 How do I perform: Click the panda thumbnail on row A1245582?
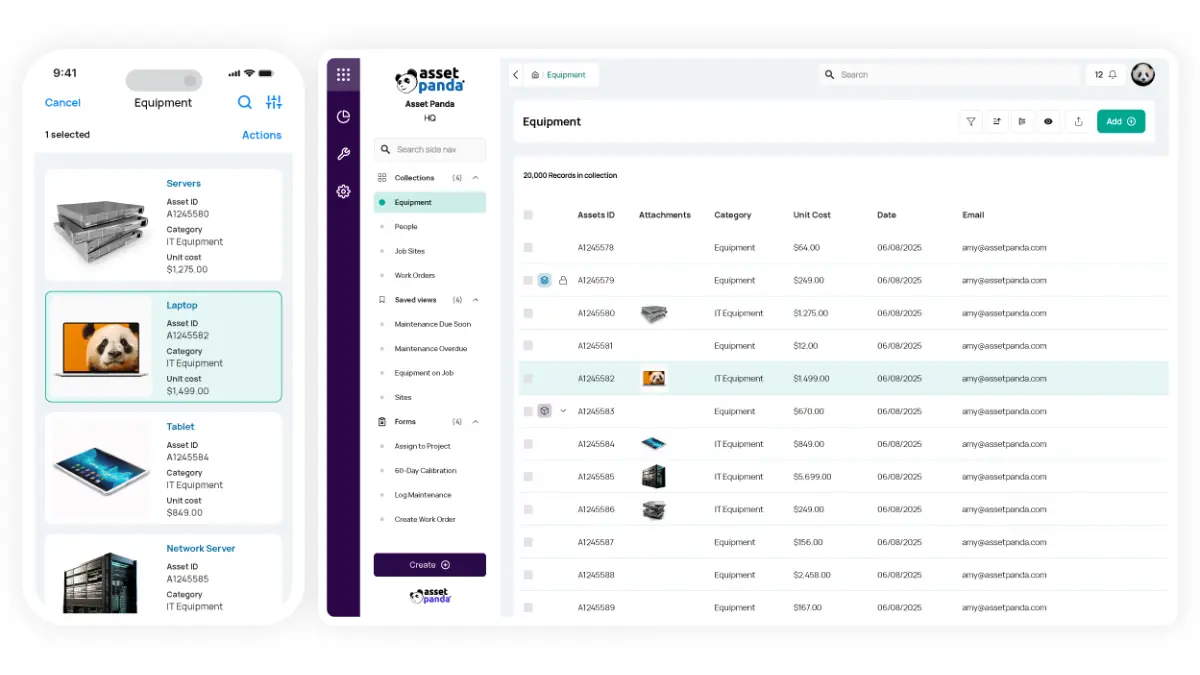653,378
